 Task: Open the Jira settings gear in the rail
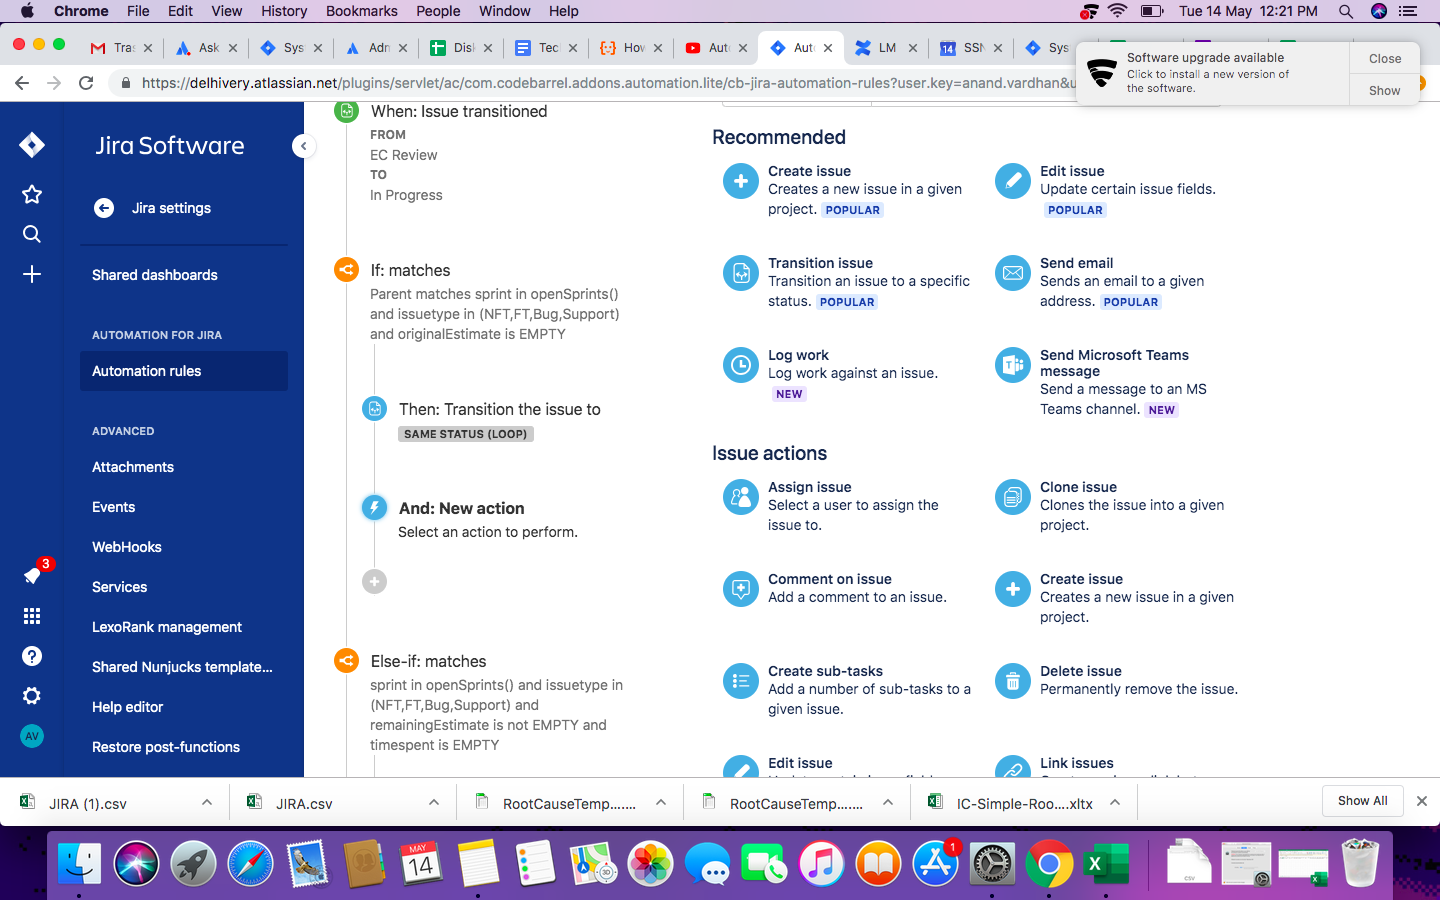32,696
